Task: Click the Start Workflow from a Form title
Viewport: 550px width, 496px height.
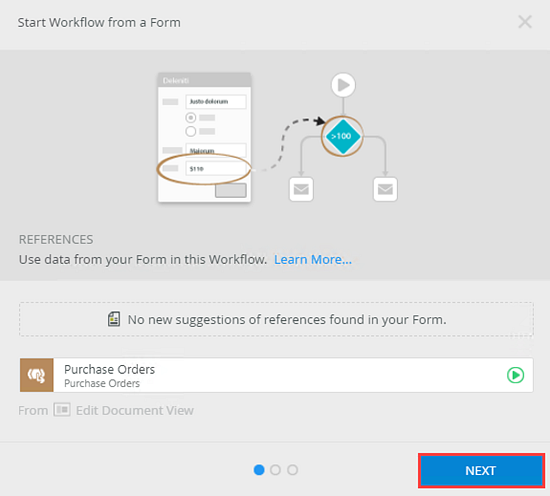Action: (99, 22)
